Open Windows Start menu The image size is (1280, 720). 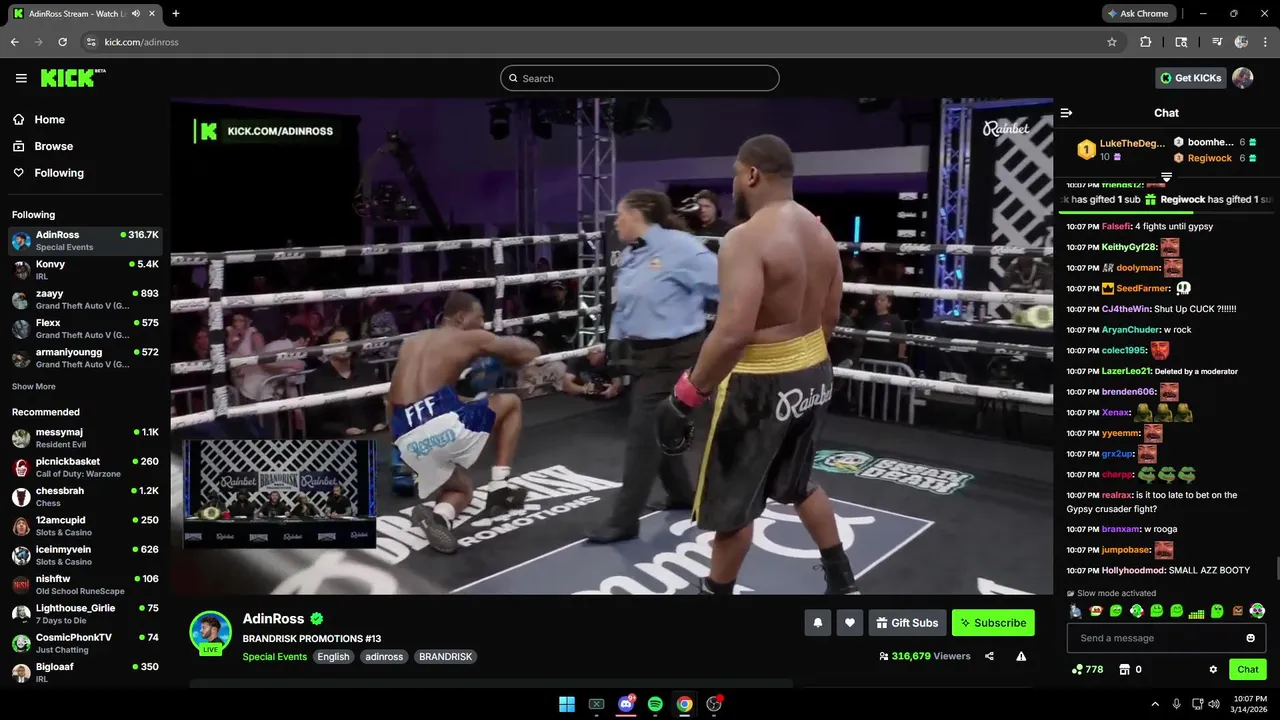coord(567,704)
